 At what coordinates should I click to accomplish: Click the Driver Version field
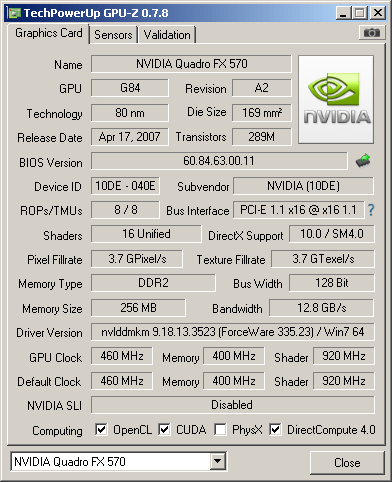tap(233, 332)
